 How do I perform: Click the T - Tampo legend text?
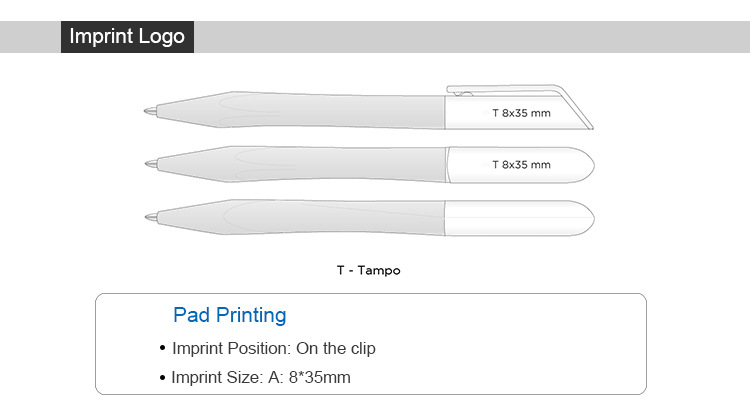pyautogui.click(x=368, y=270)
